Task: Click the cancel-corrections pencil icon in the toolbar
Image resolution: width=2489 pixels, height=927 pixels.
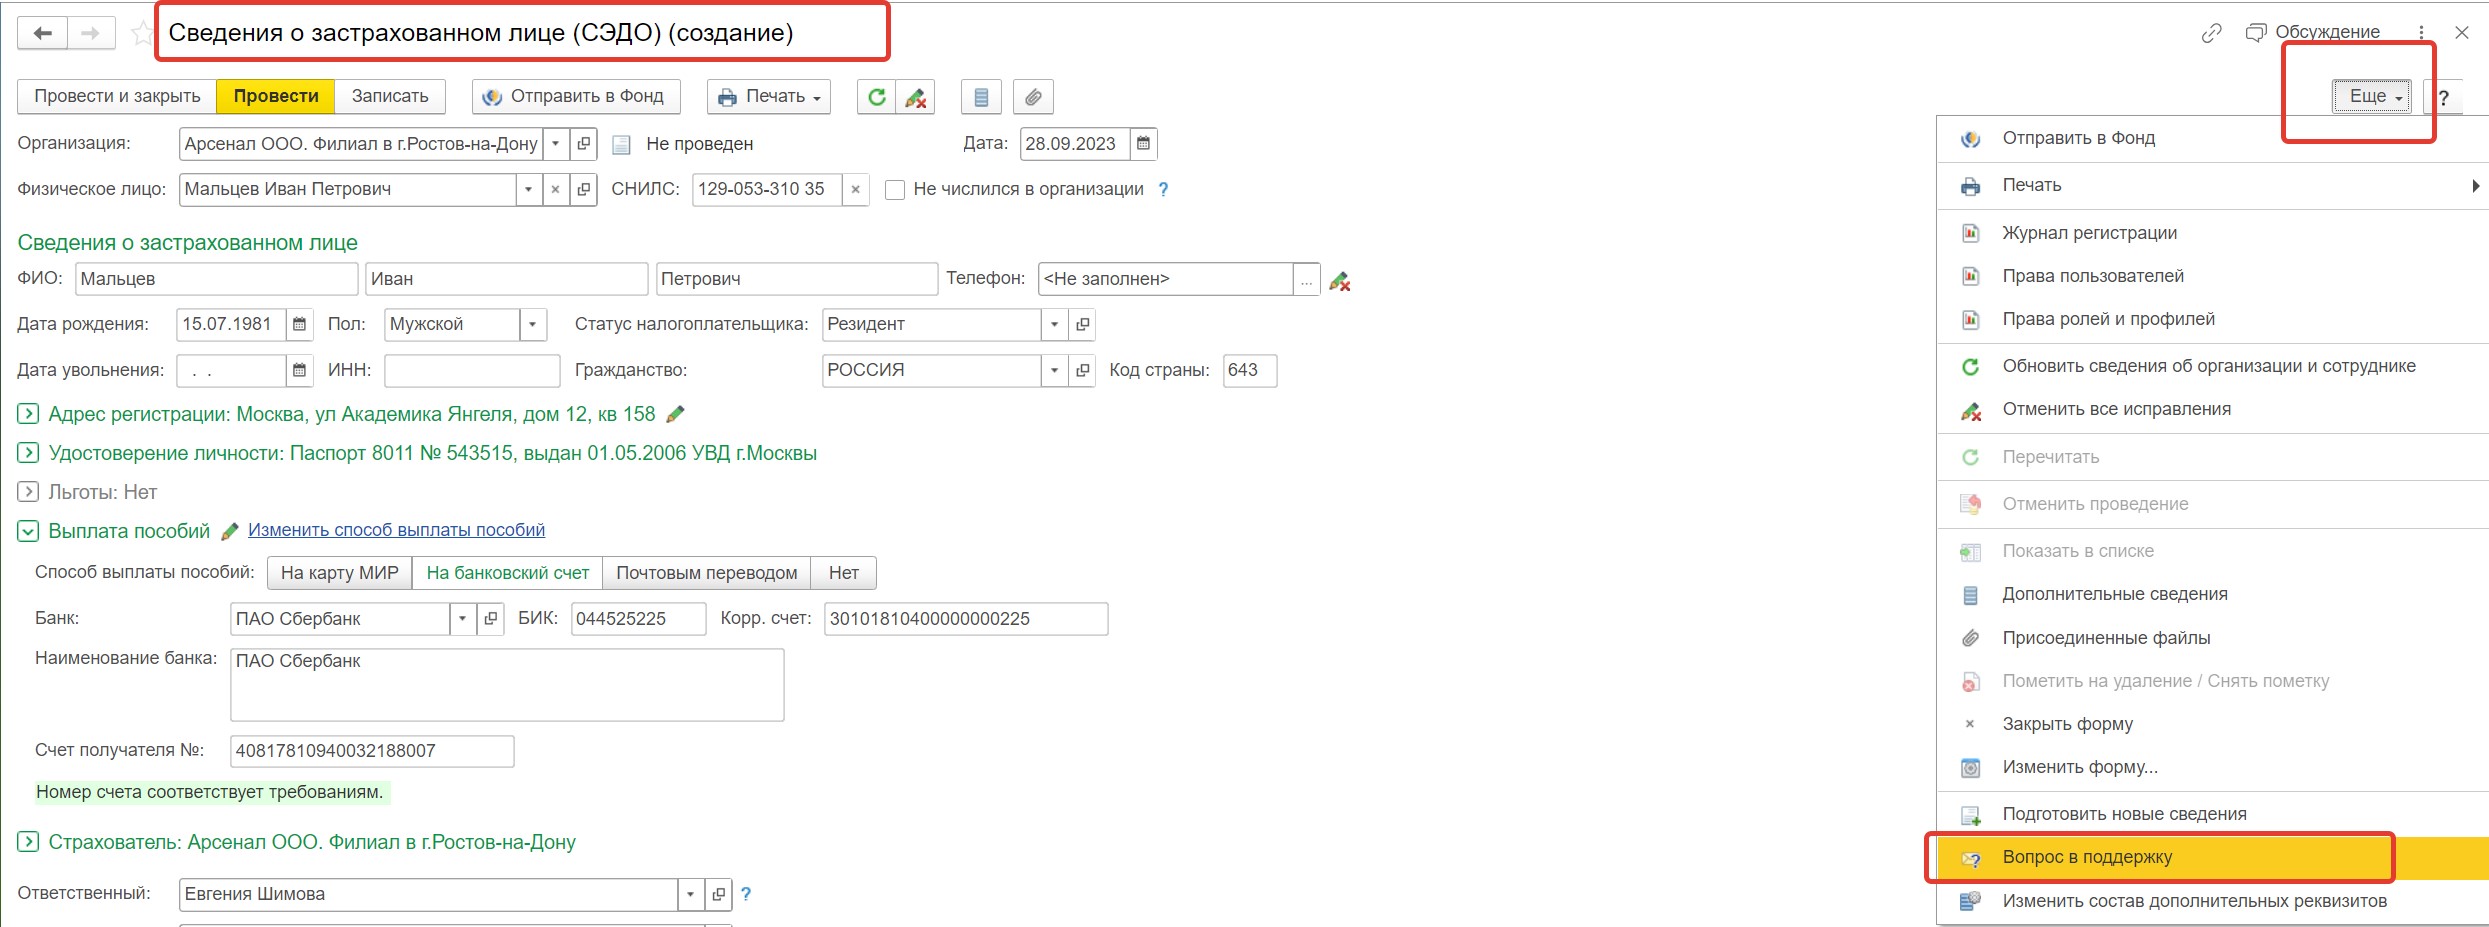Action: [915, 97]
